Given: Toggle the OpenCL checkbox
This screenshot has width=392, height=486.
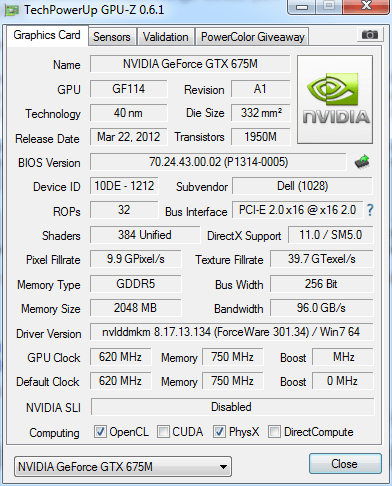Looking at the screenshot, I should [100, 432].
